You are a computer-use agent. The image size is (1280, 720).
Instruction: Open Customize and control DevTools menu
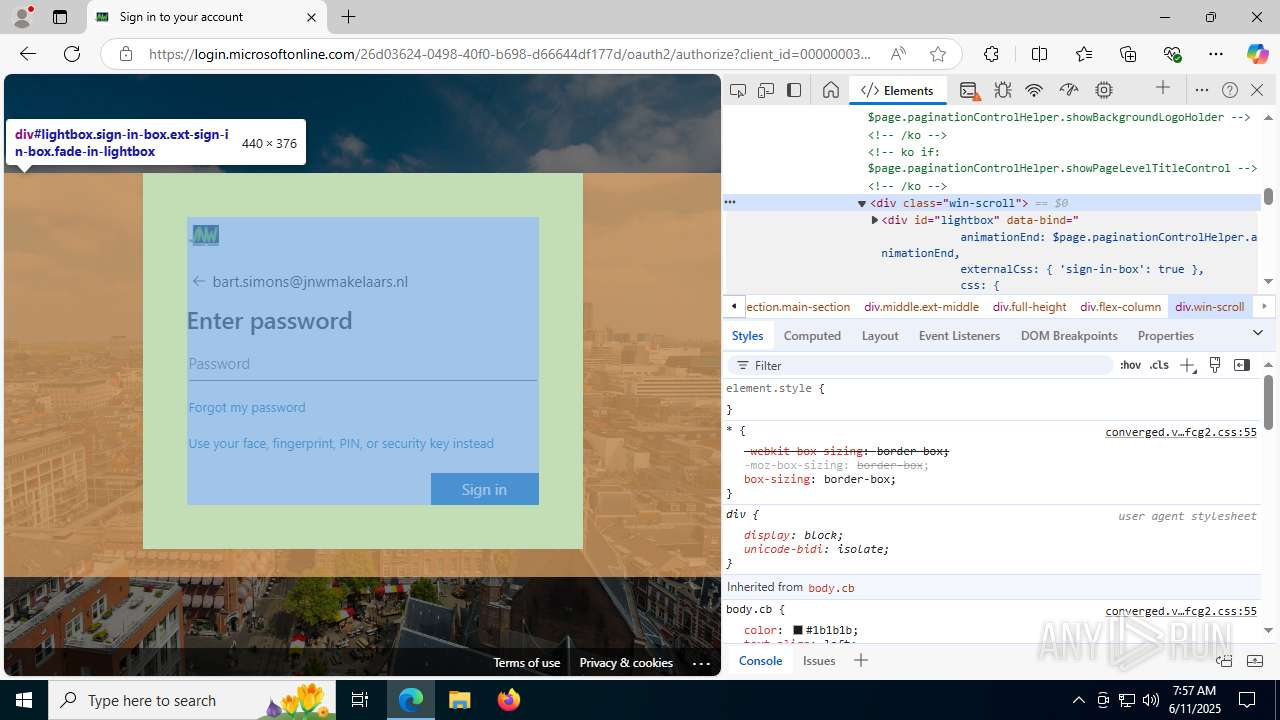pyautogui.click(x=1202, y=90)
